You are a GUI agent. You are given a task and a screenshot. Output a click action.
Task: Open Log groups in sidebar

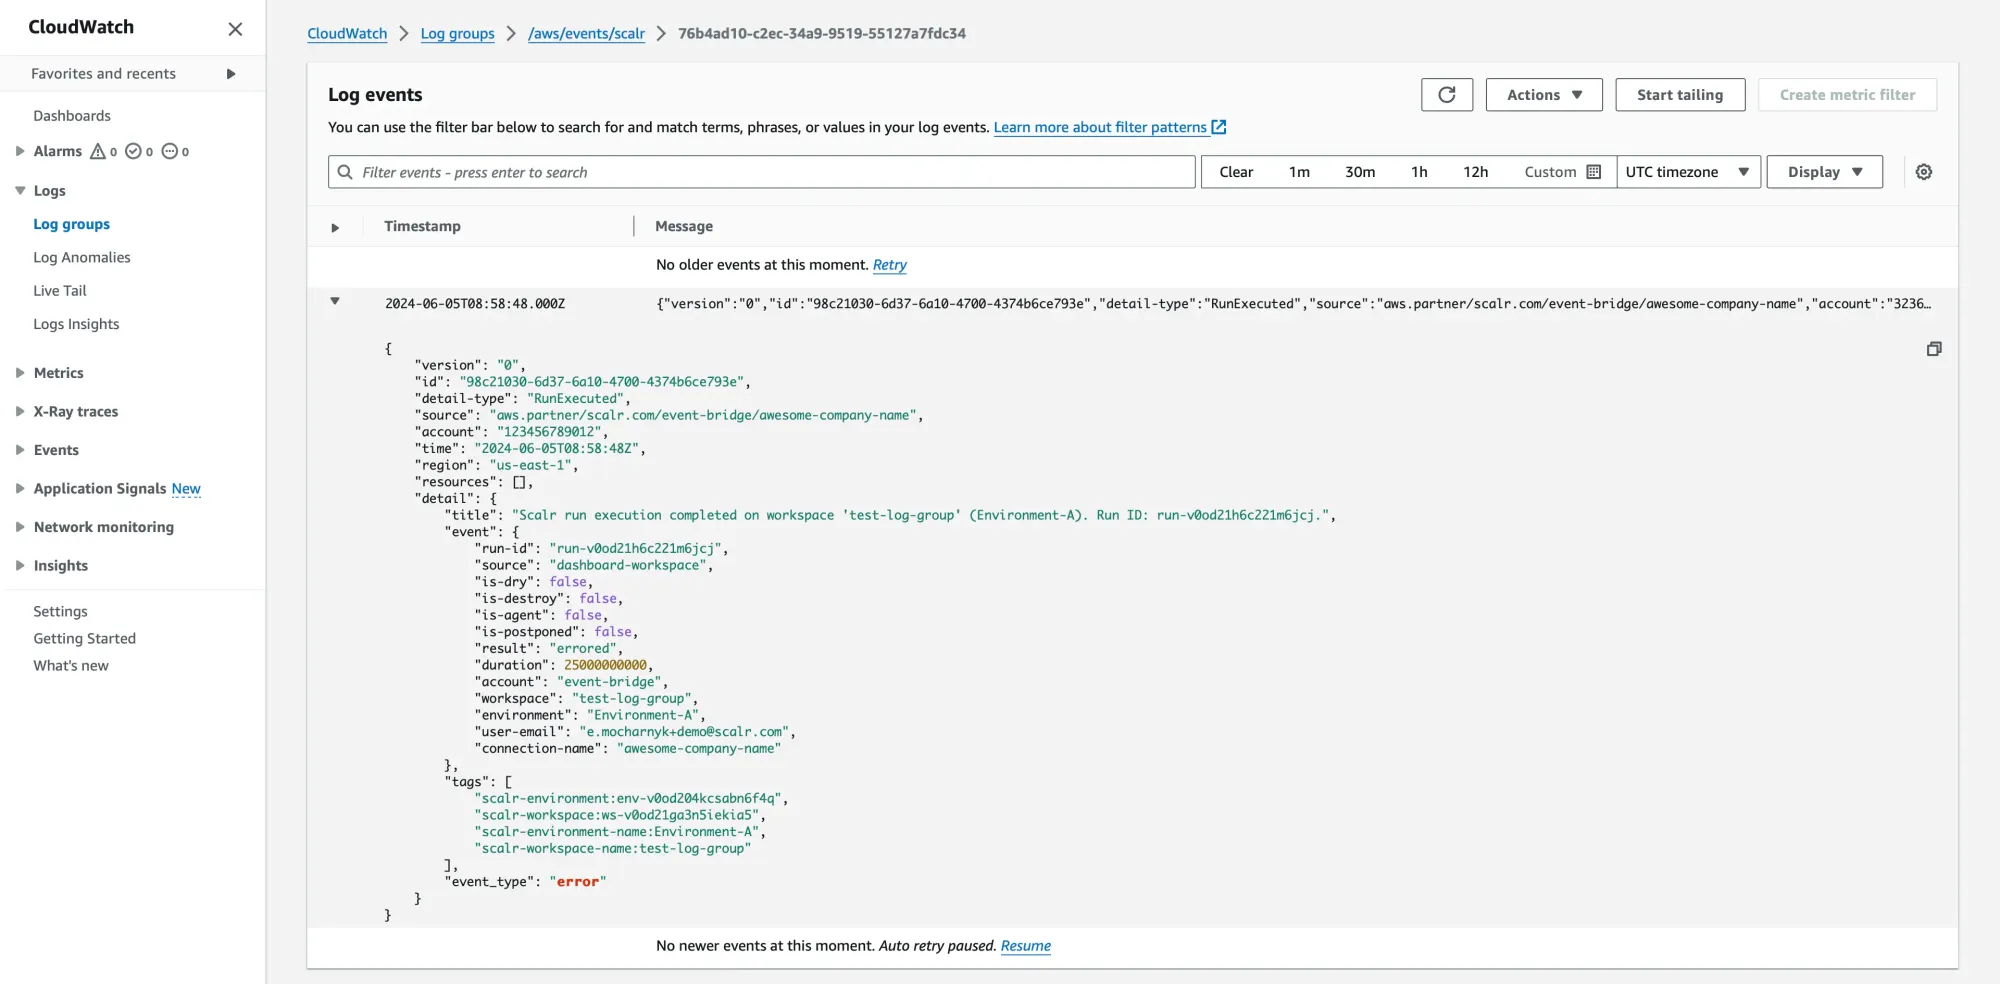click(72, 224)
